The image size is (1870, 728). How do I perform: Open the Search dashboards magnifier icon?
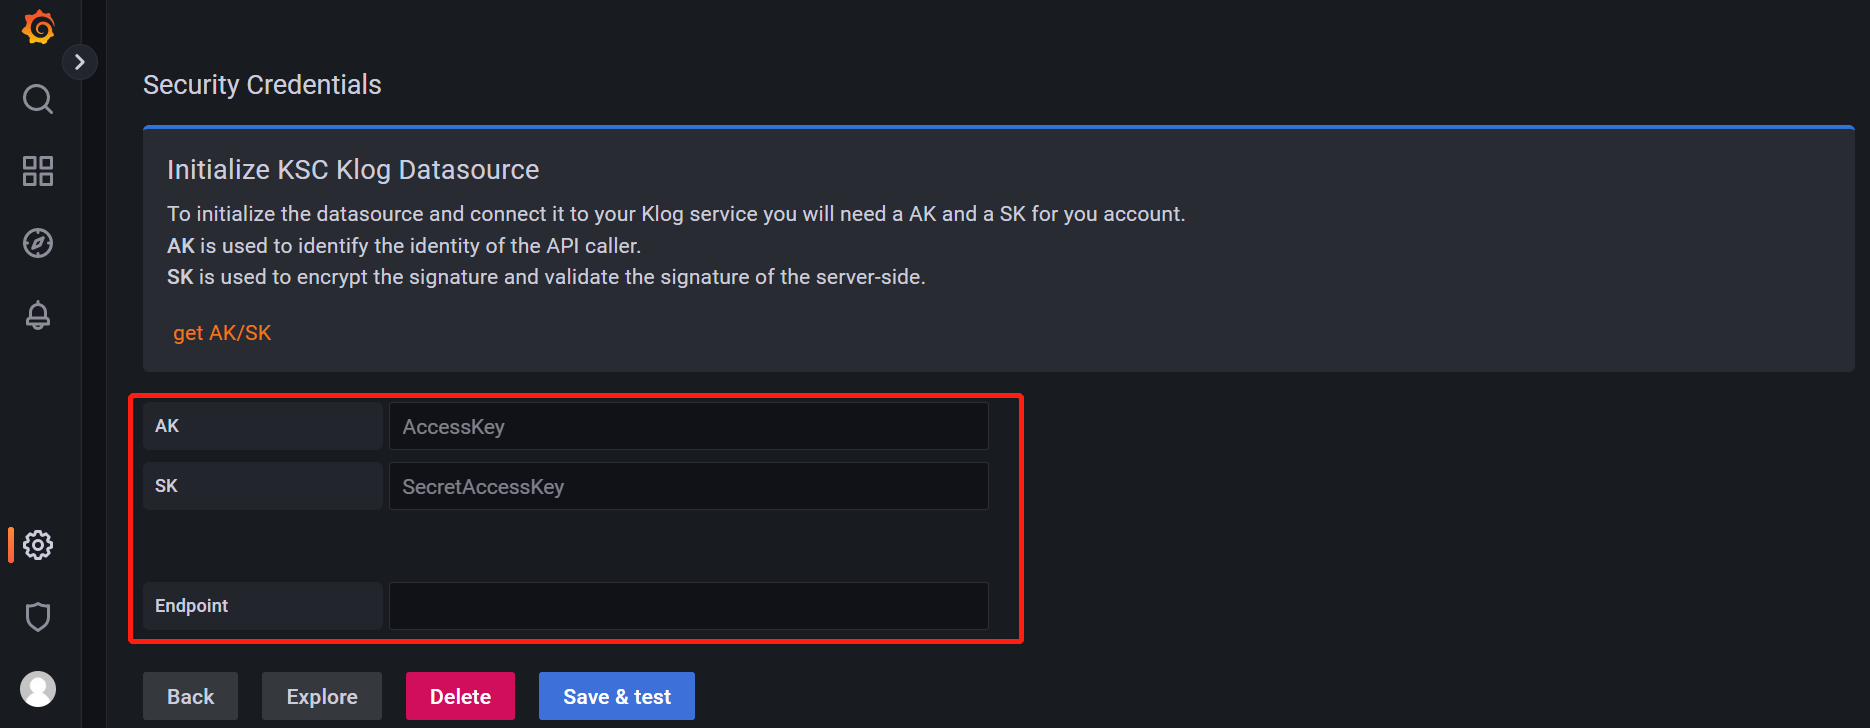[38, 99]
